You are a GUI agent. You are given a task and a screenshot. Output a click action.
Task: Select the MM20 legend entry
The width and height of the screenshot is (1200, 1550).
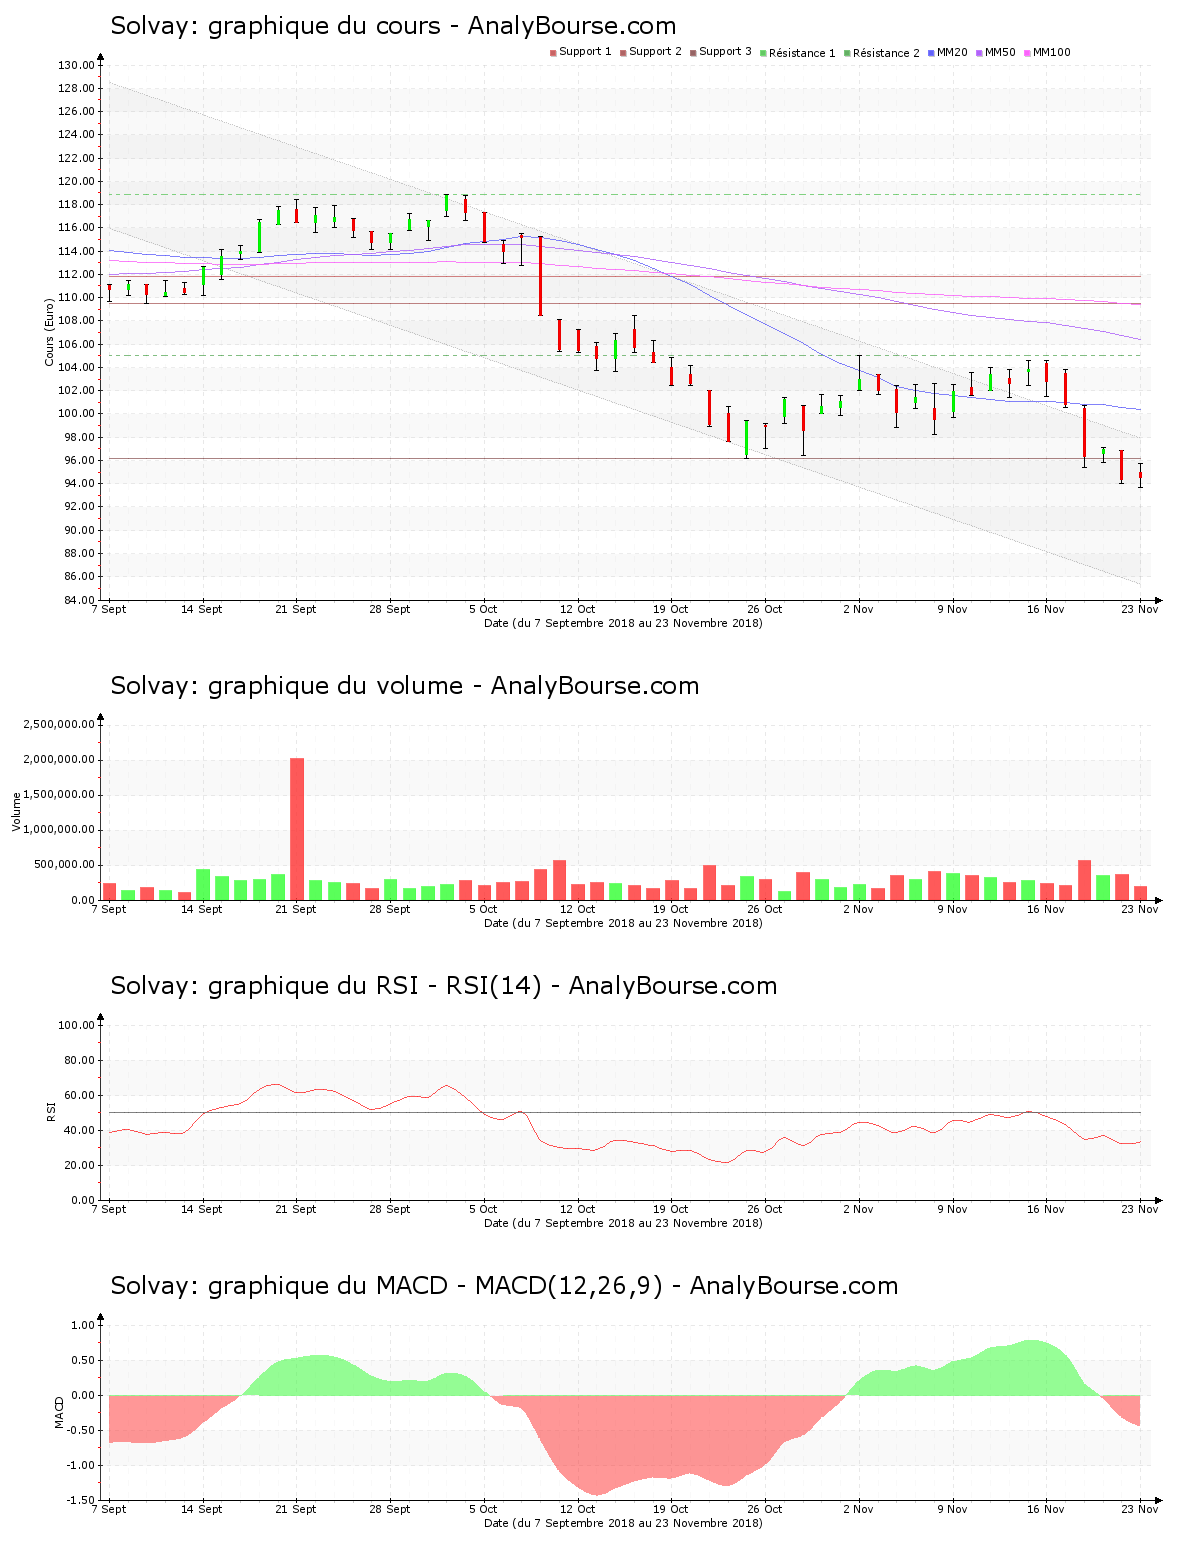click(x=948, y=52)
